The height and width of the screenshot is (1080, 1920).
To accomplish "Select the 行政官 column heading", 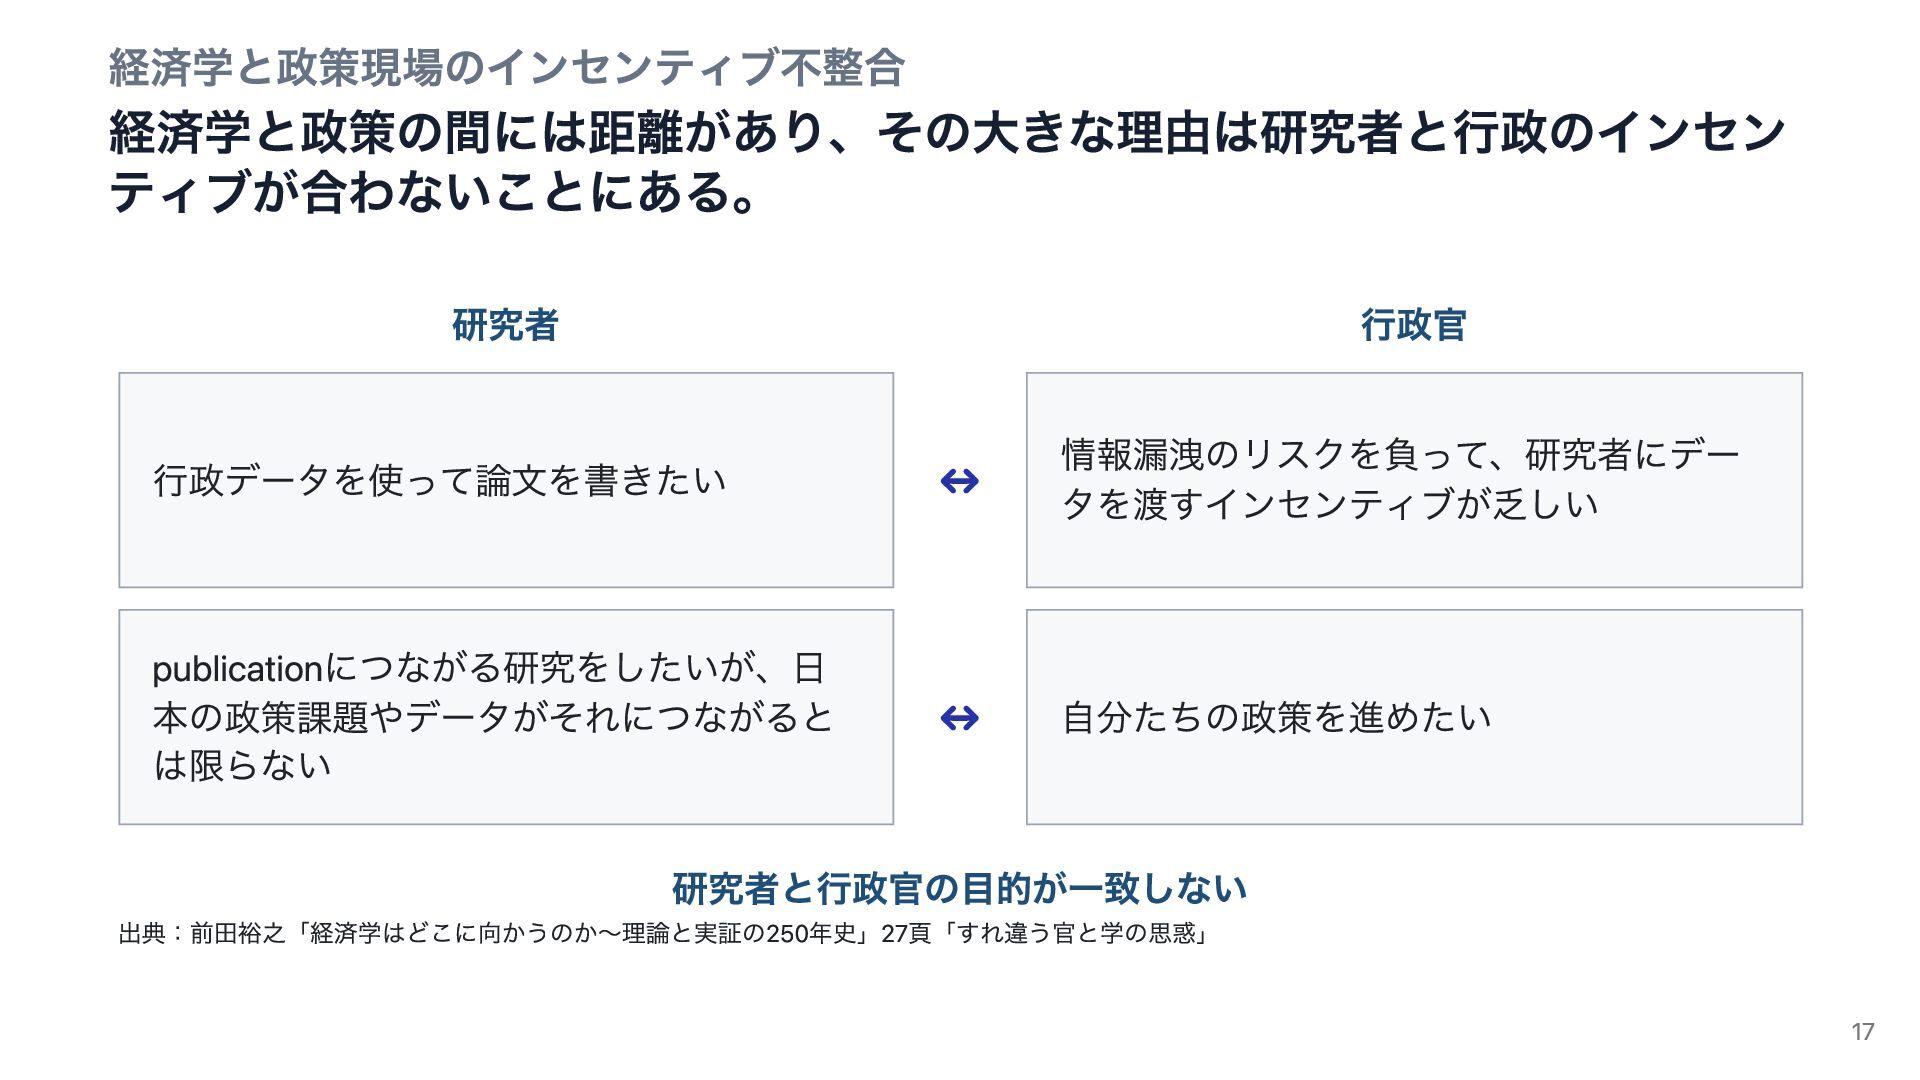I will (1413, 325).
